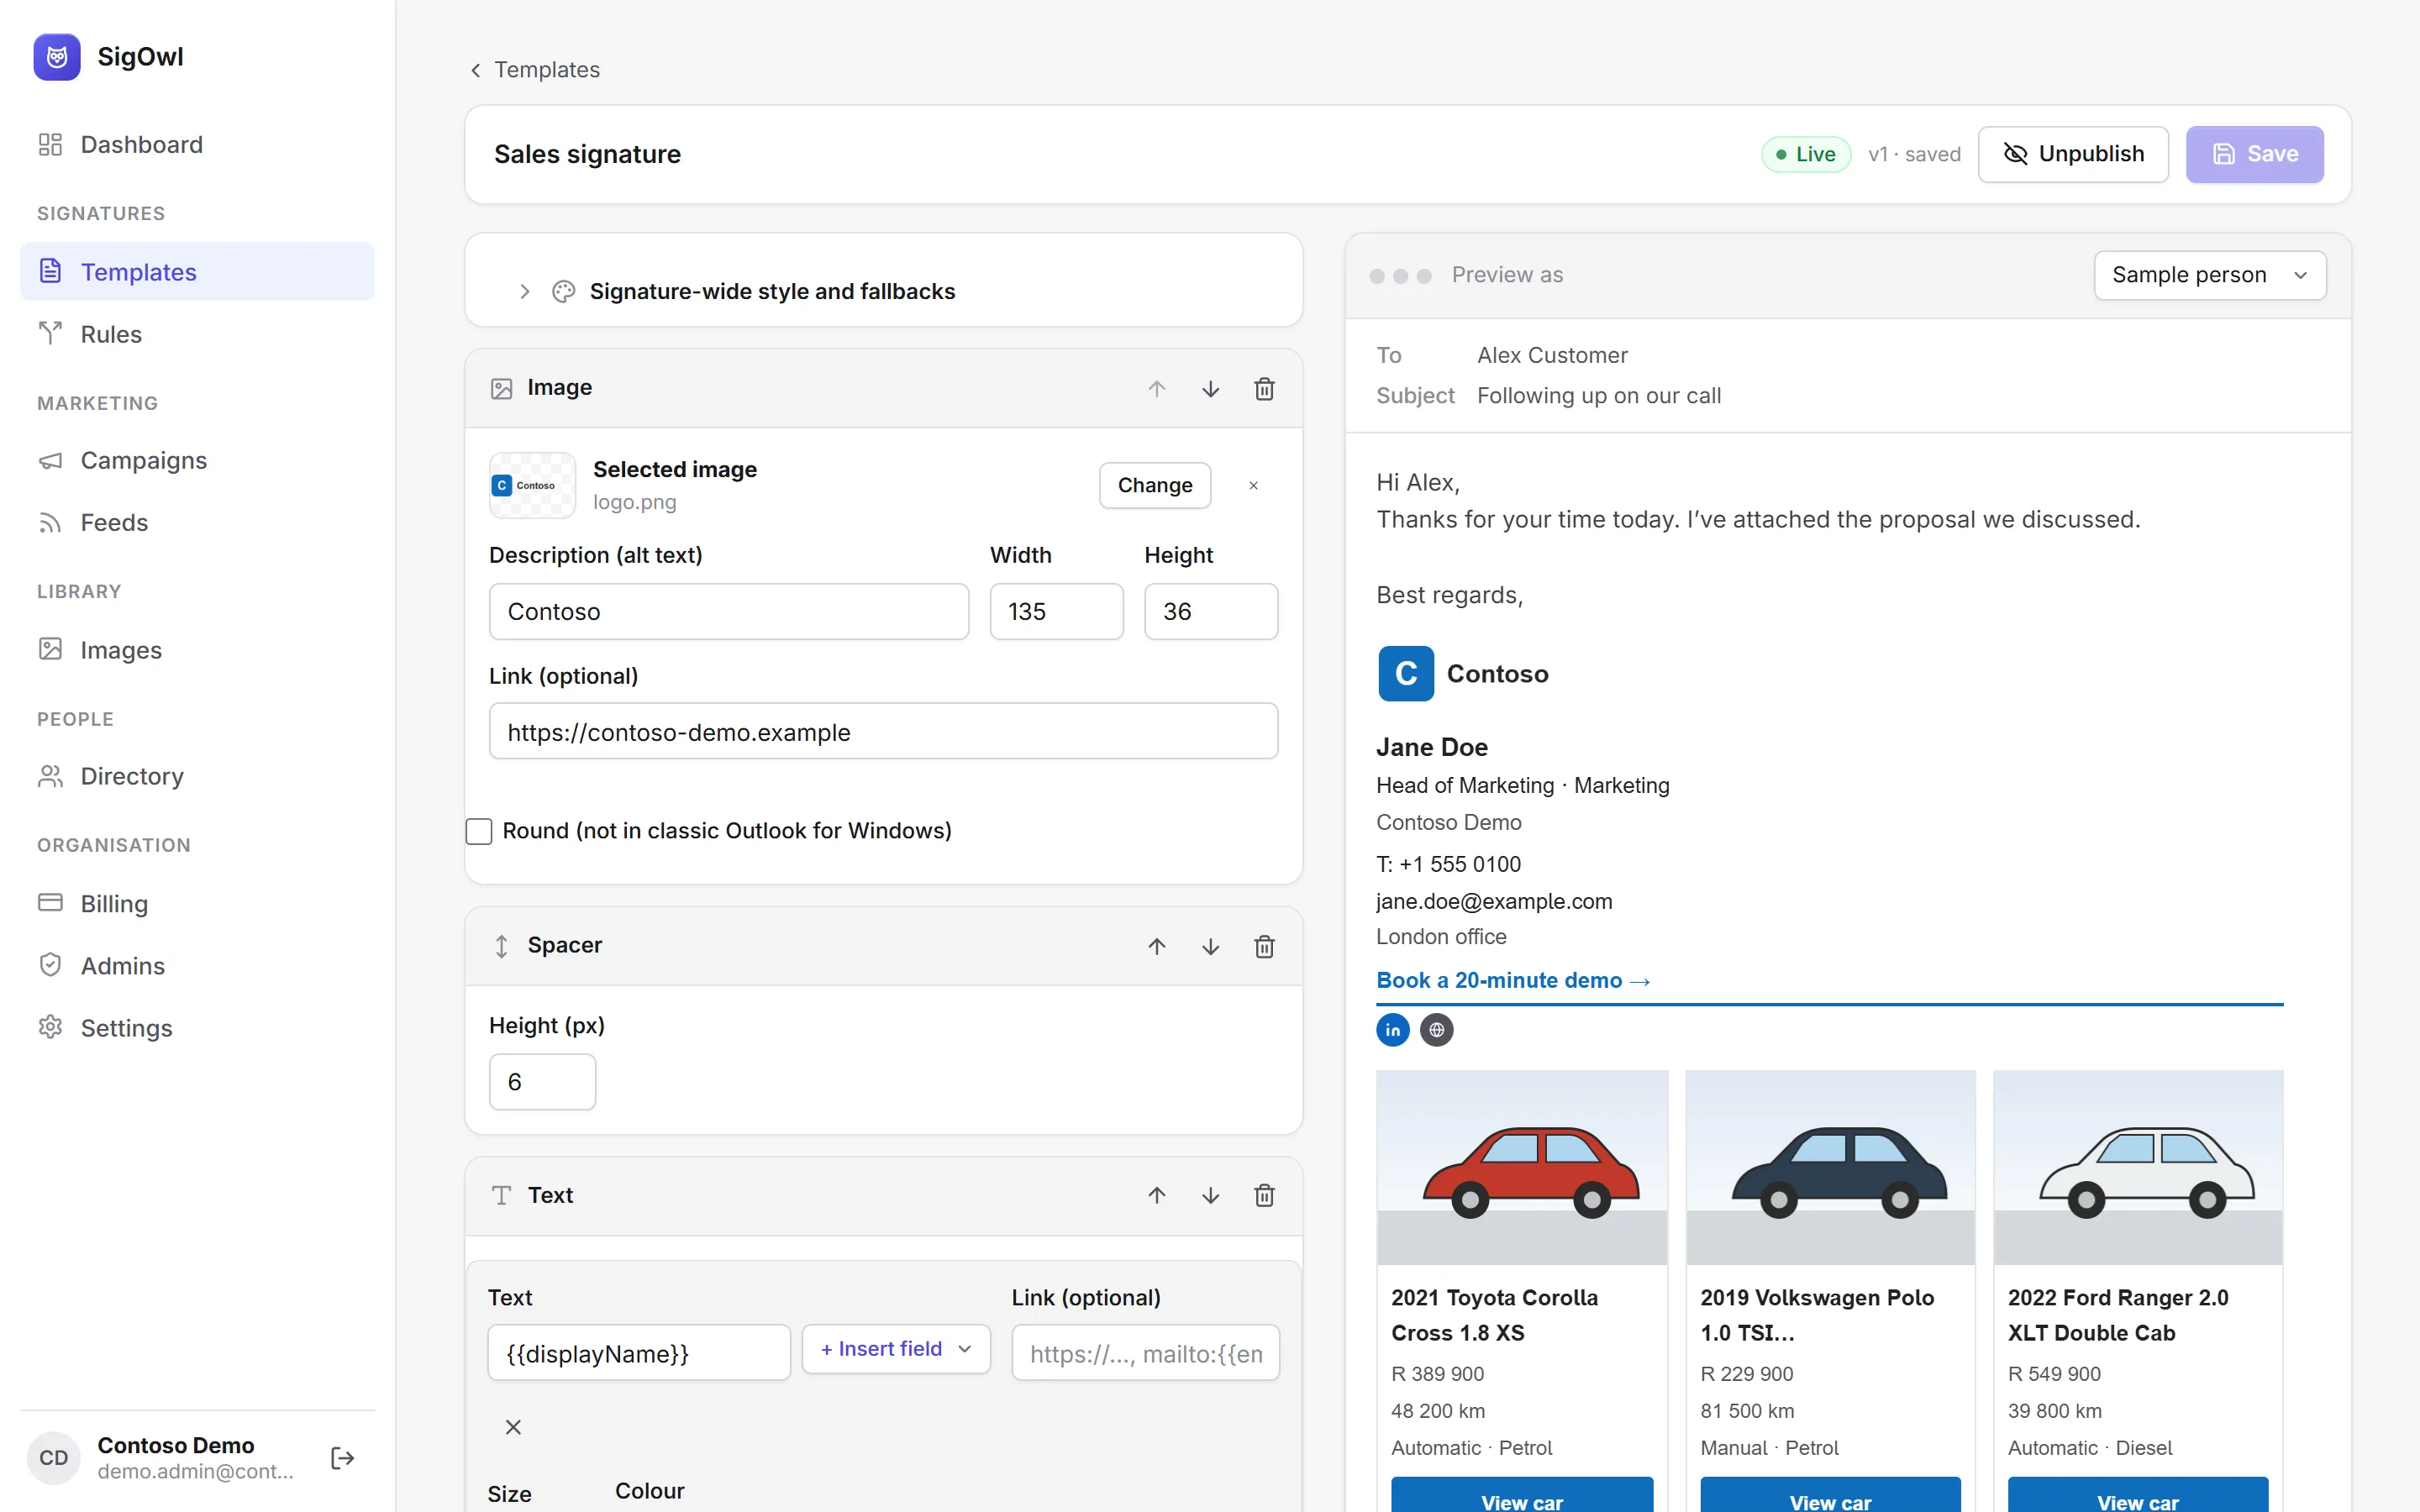Screen dimensions: 2420x1512
Task: Open Billing in sidebar
Action: pos(197,903)
